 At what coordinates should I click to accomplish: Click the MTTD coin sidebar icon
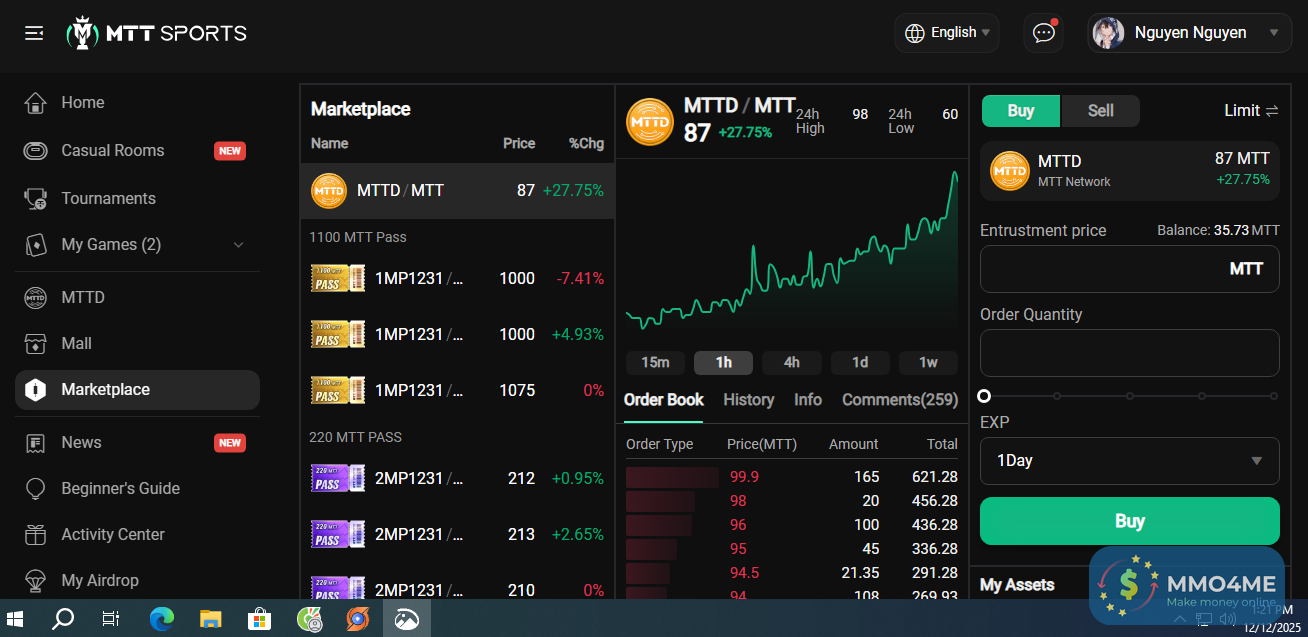coord(36,298)
